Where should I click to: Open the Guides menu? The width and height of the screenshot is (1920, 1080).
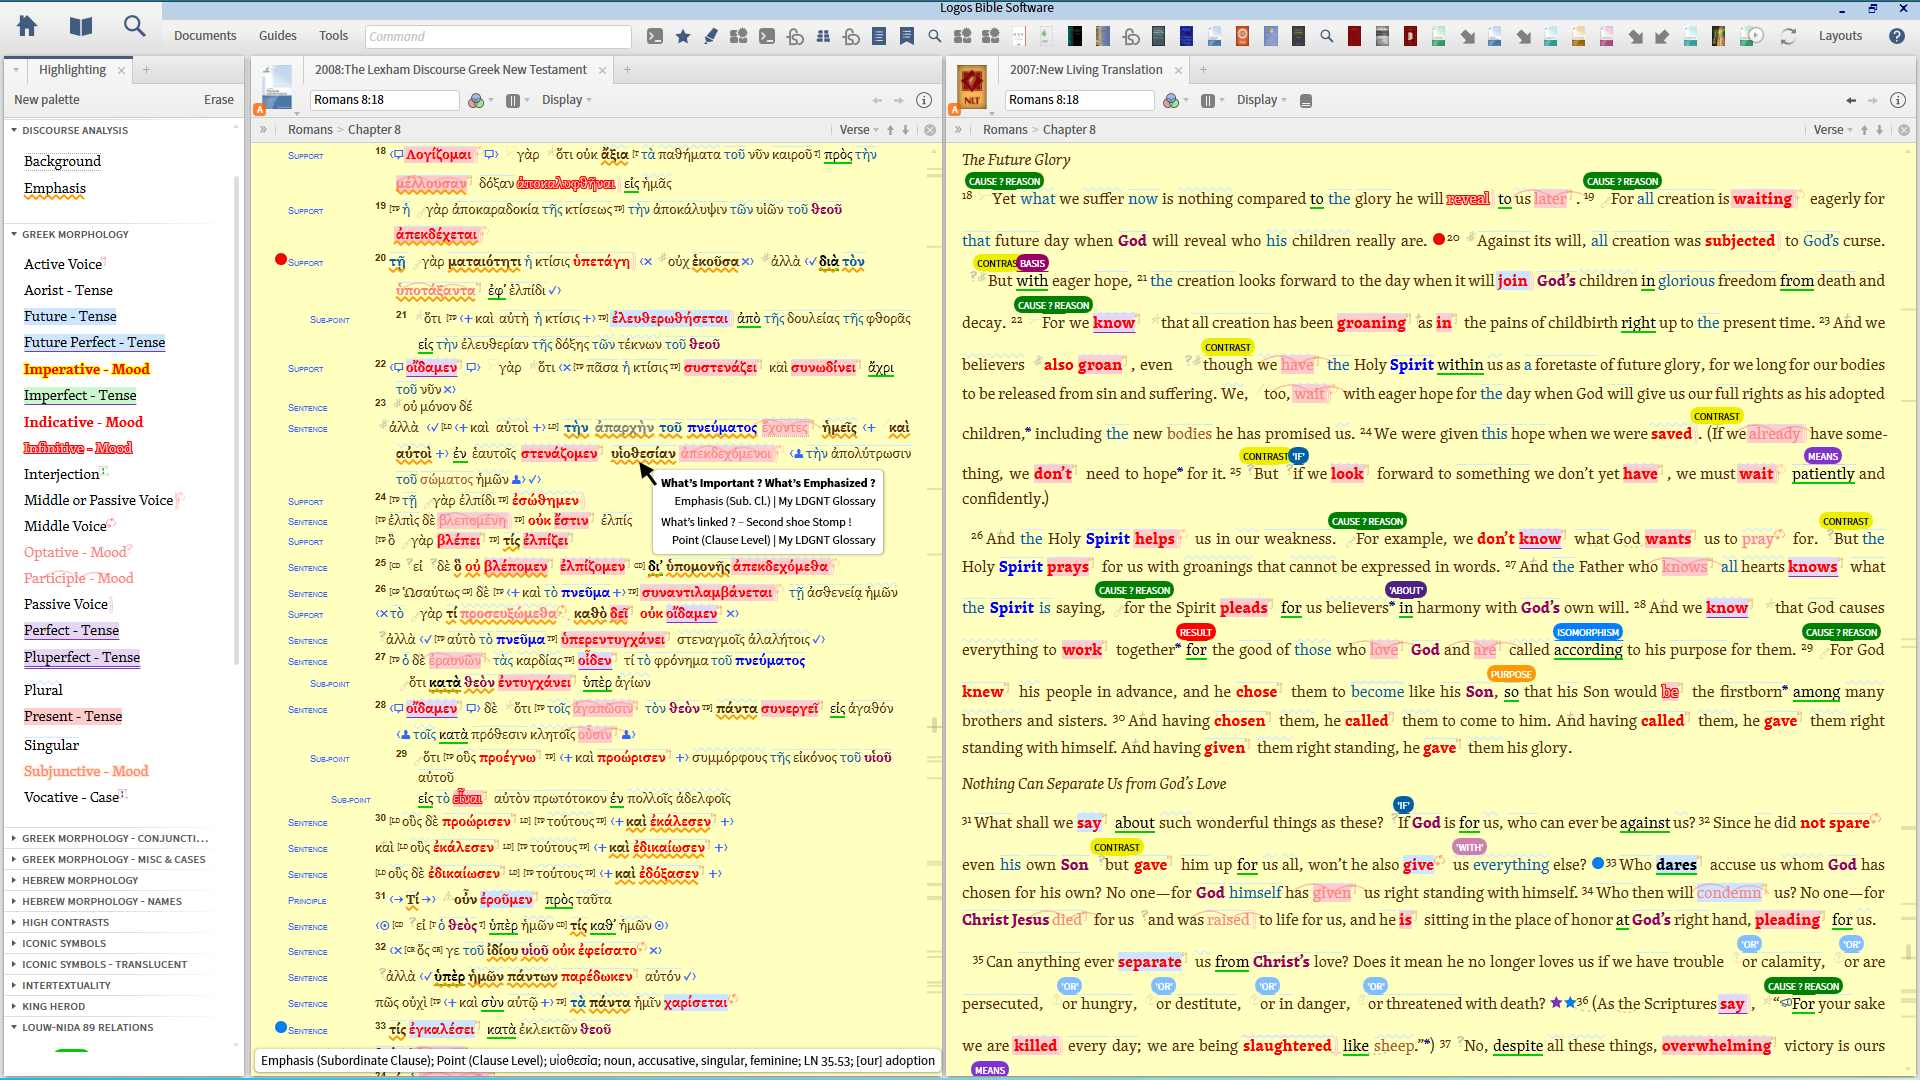277,36
